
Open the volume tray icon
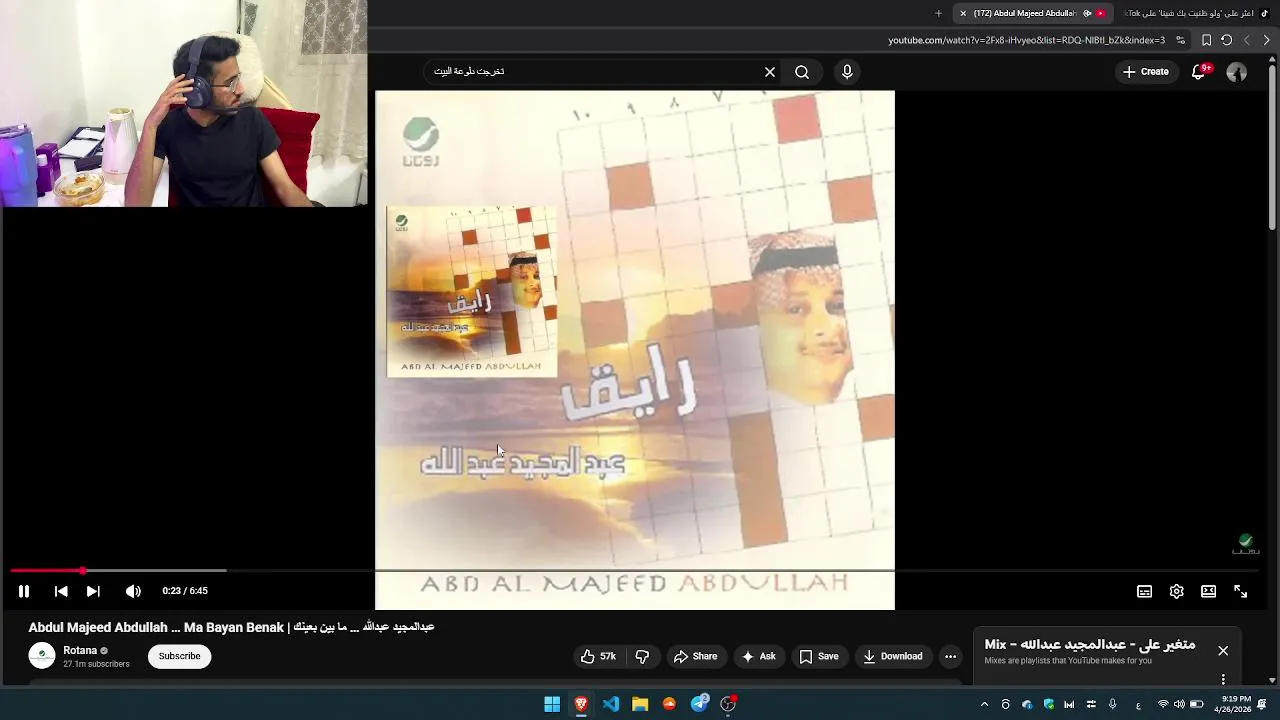click(x=1179, y=704)
